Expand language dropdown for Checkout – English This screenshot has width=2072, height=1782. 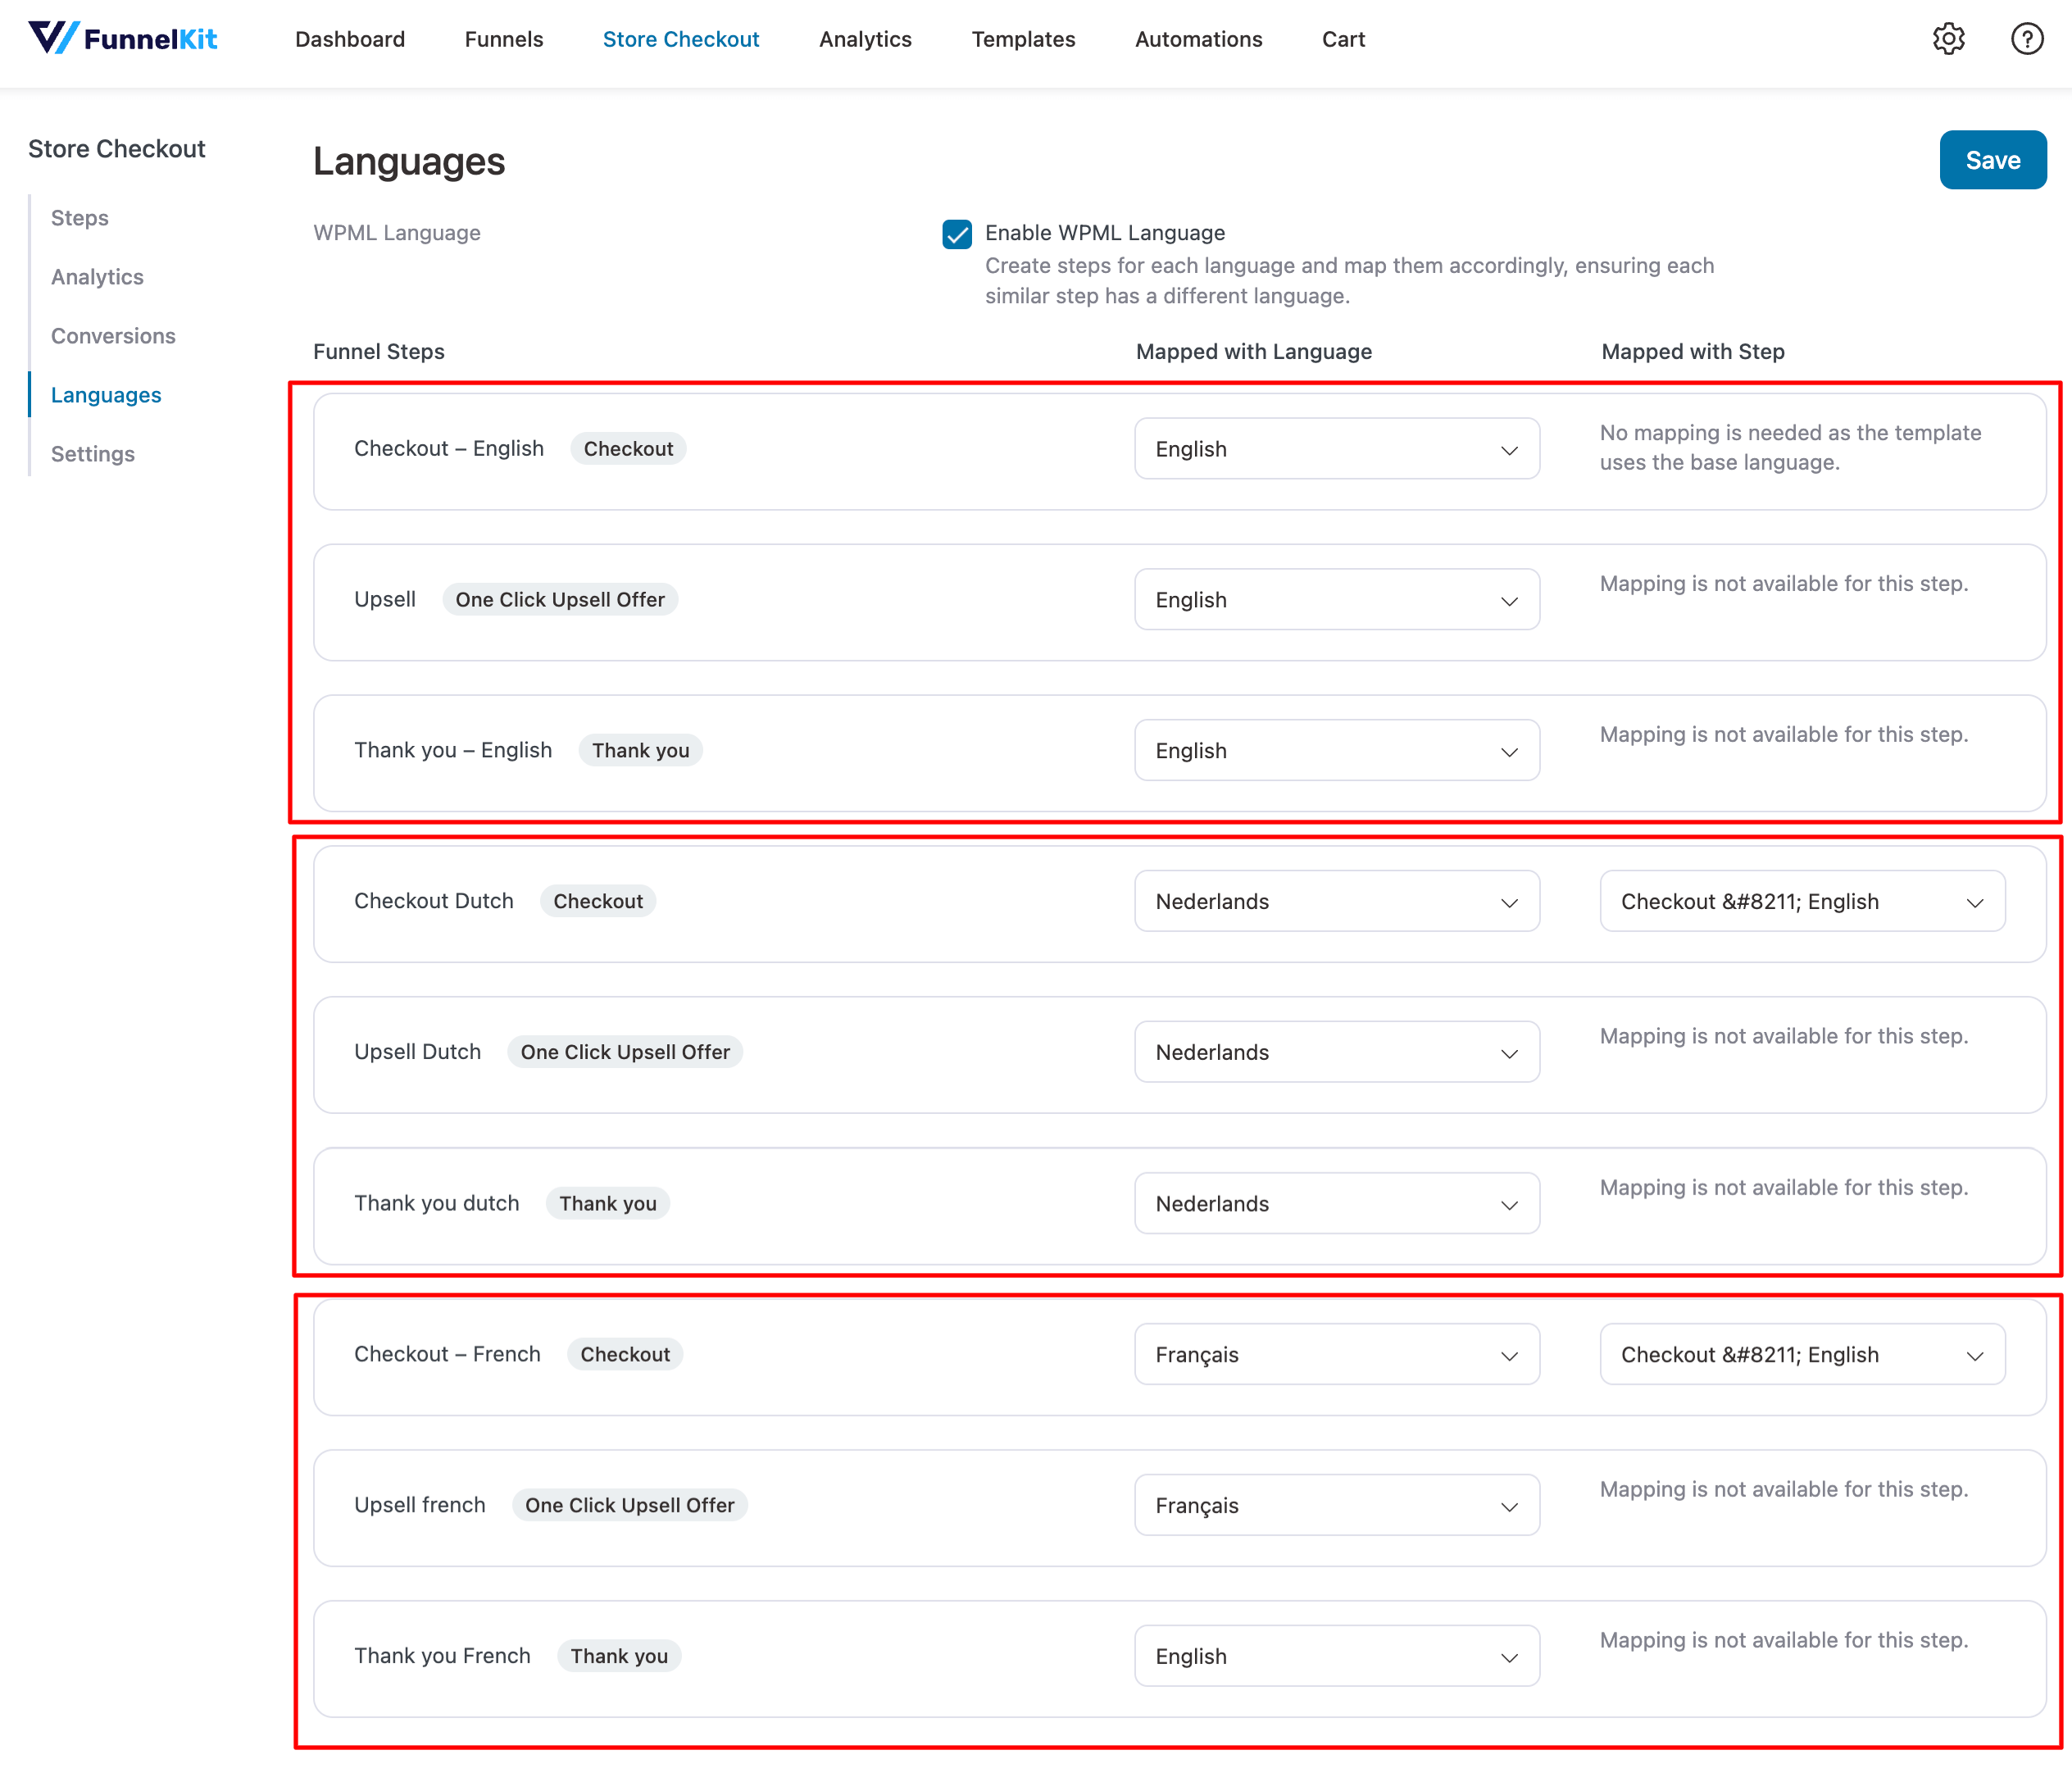point(1336,449)
